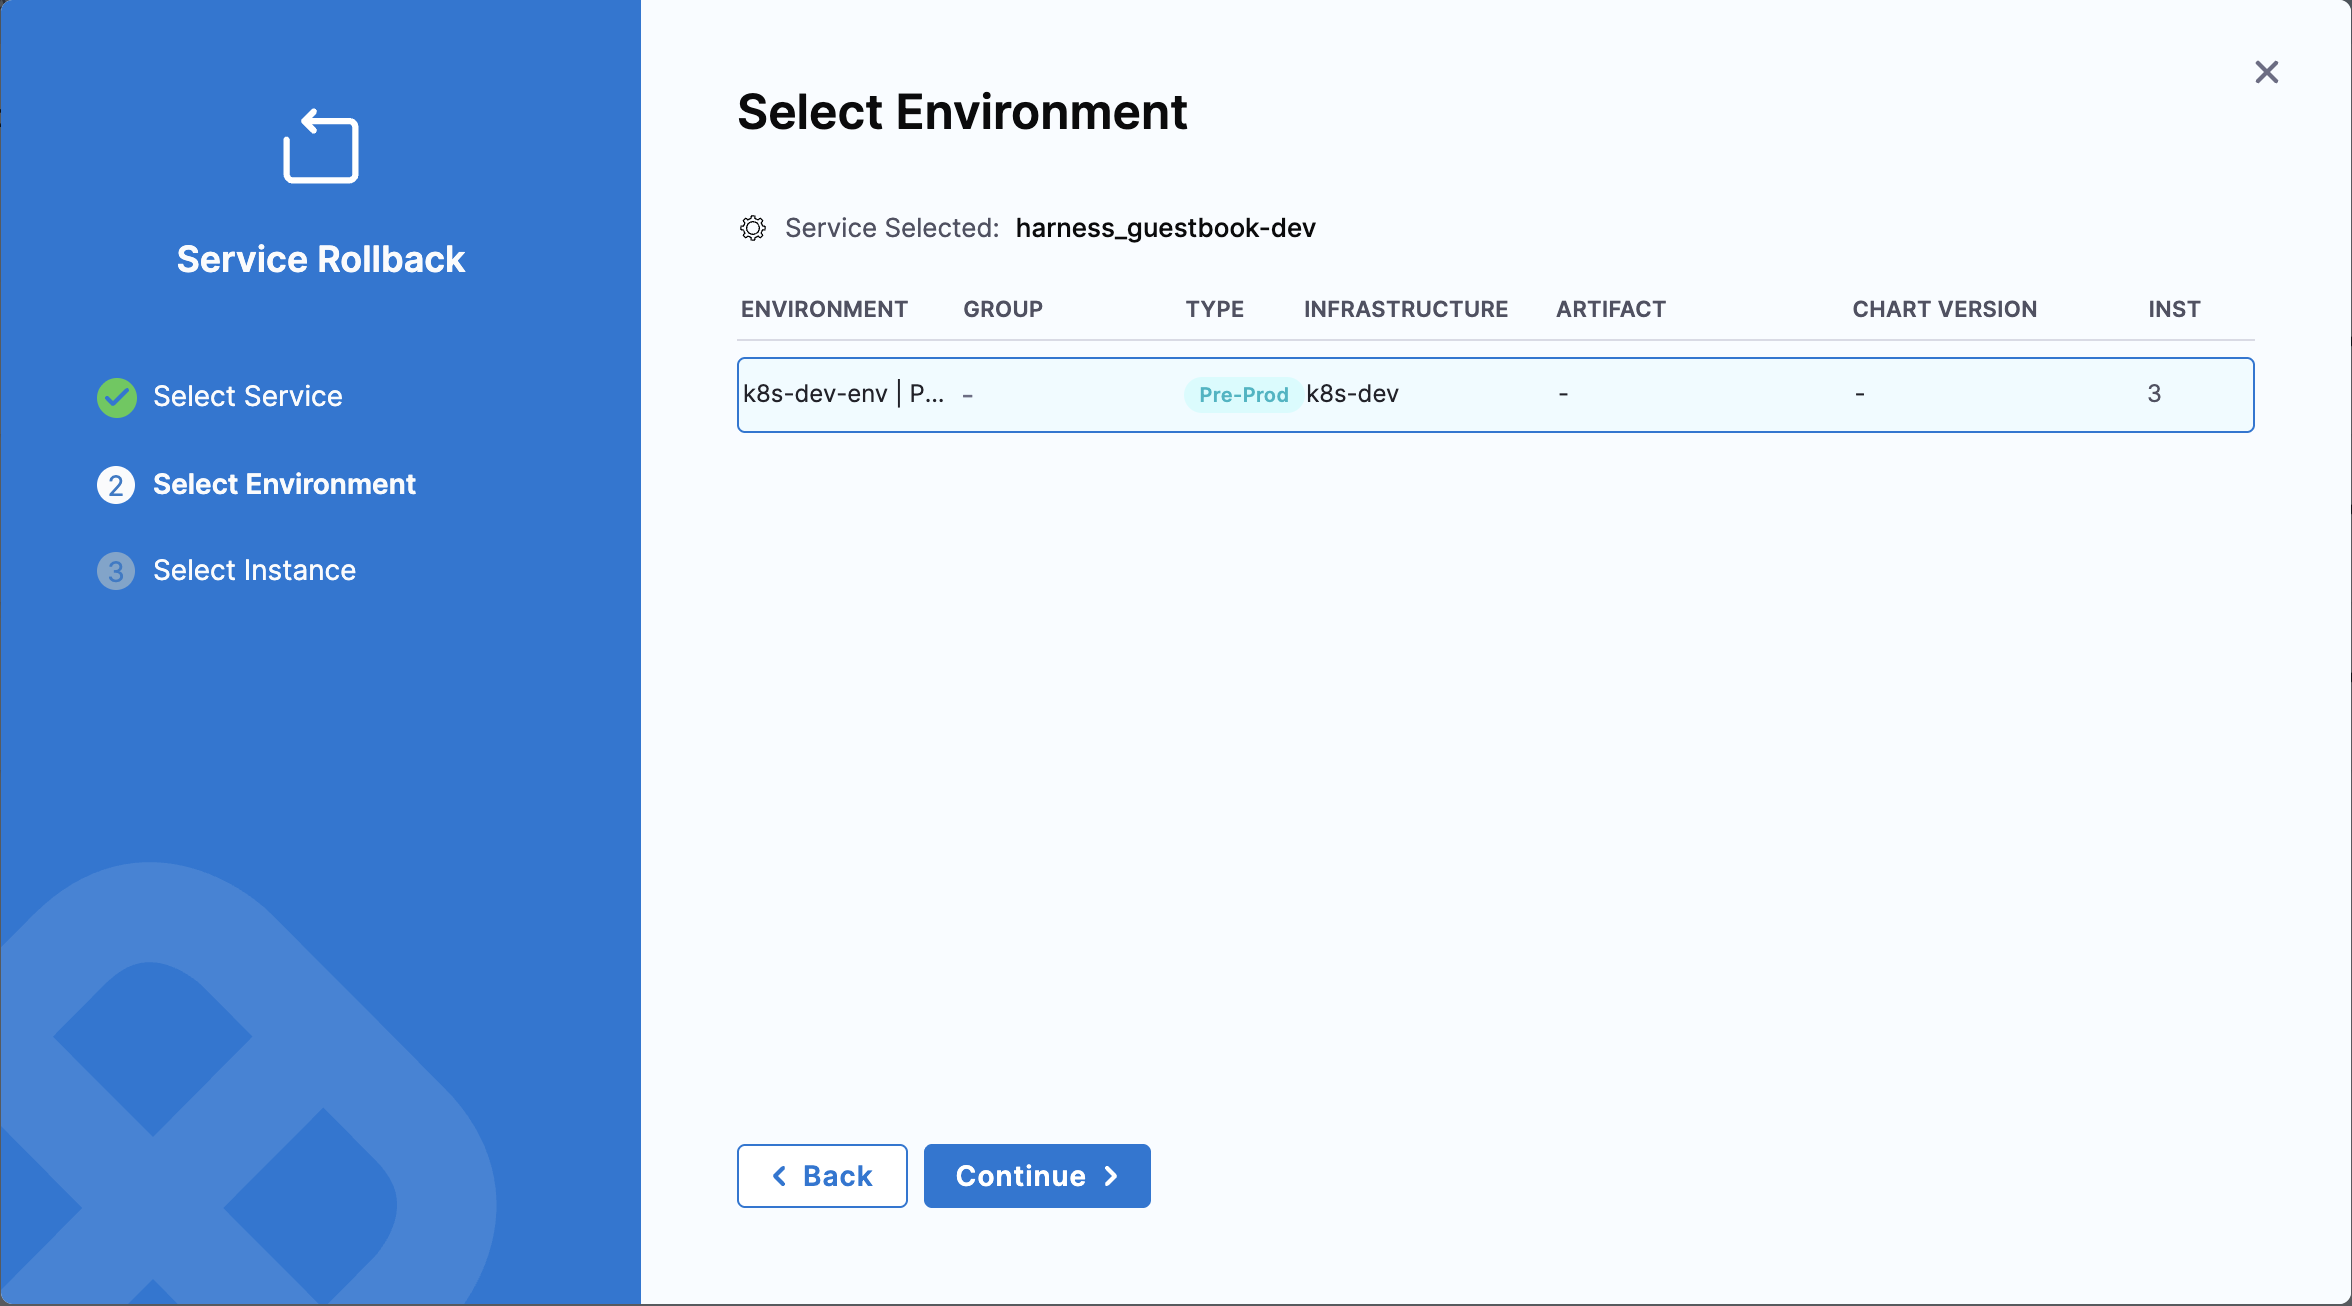Click the Continue button
The width and height of the screenshot is (2352, 1306).
click(1036, 1176)
